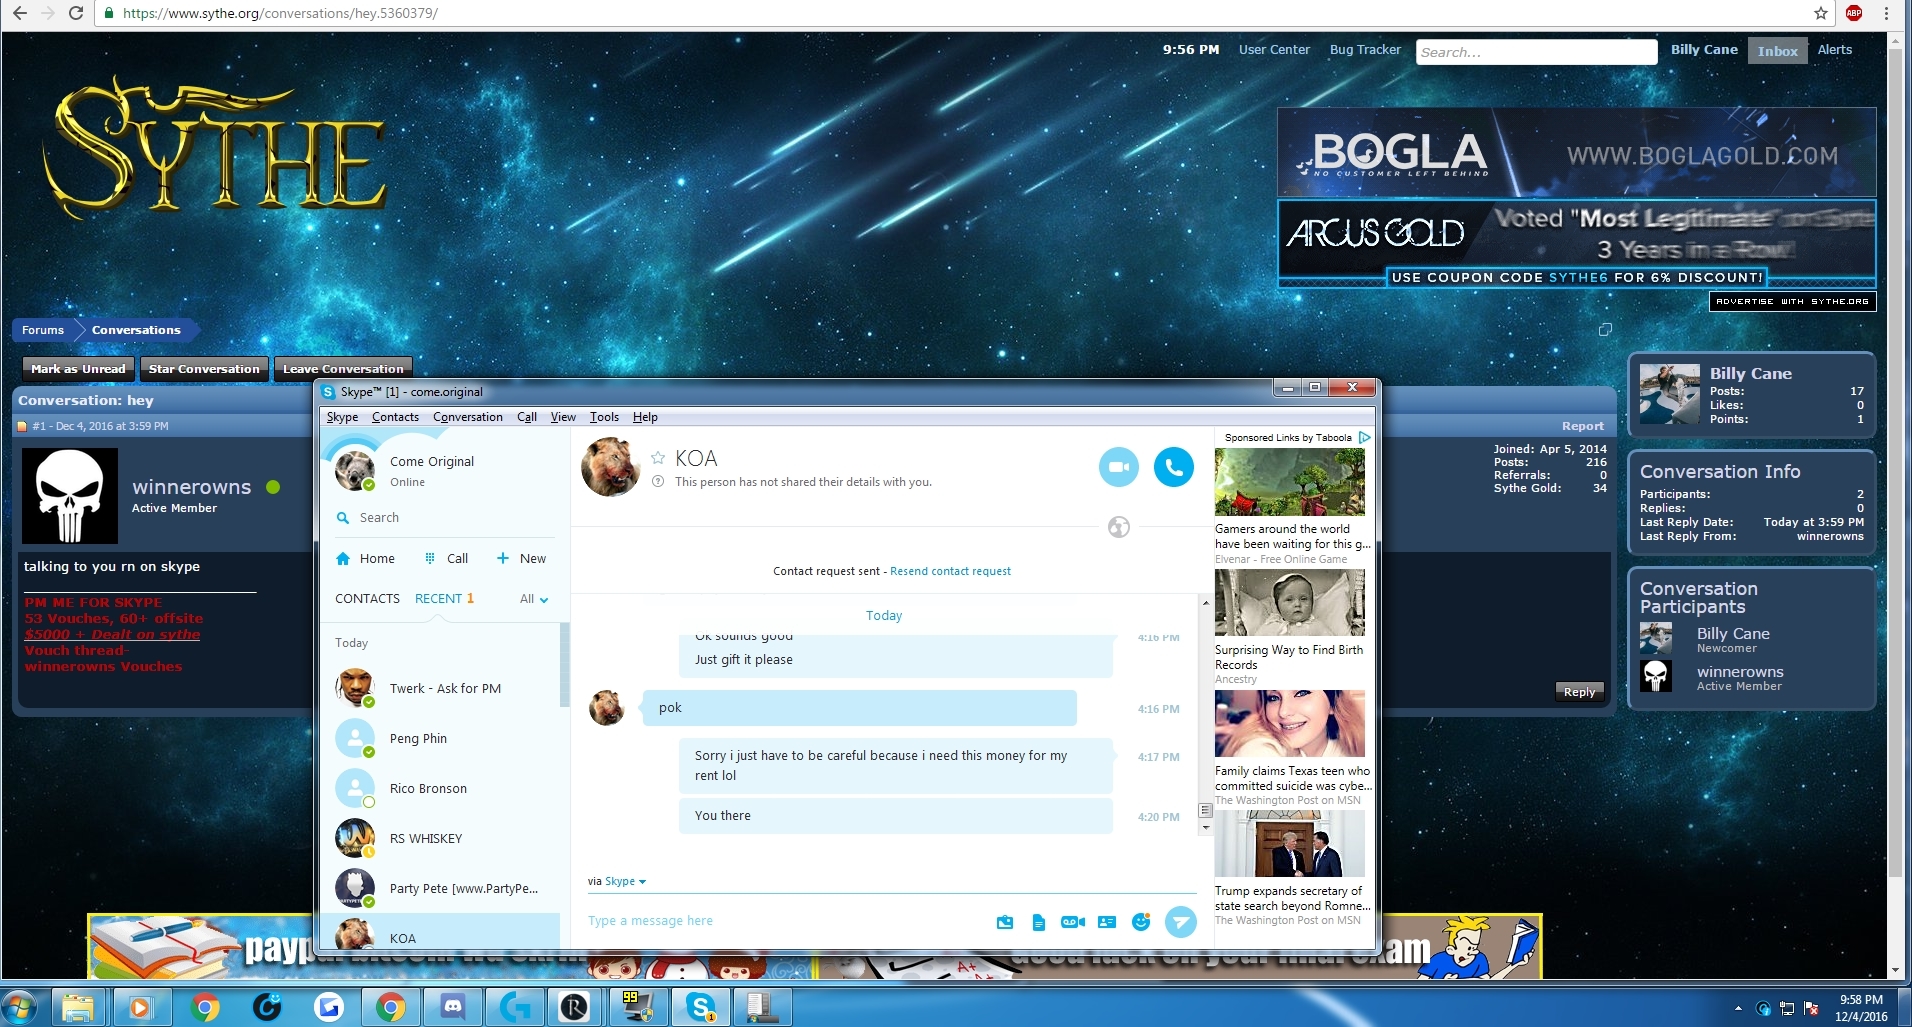Image resolution: width=1912 pixels, height=1027 pixels.
Task: Select the Party Pete contact
Action: click(440, 889)
